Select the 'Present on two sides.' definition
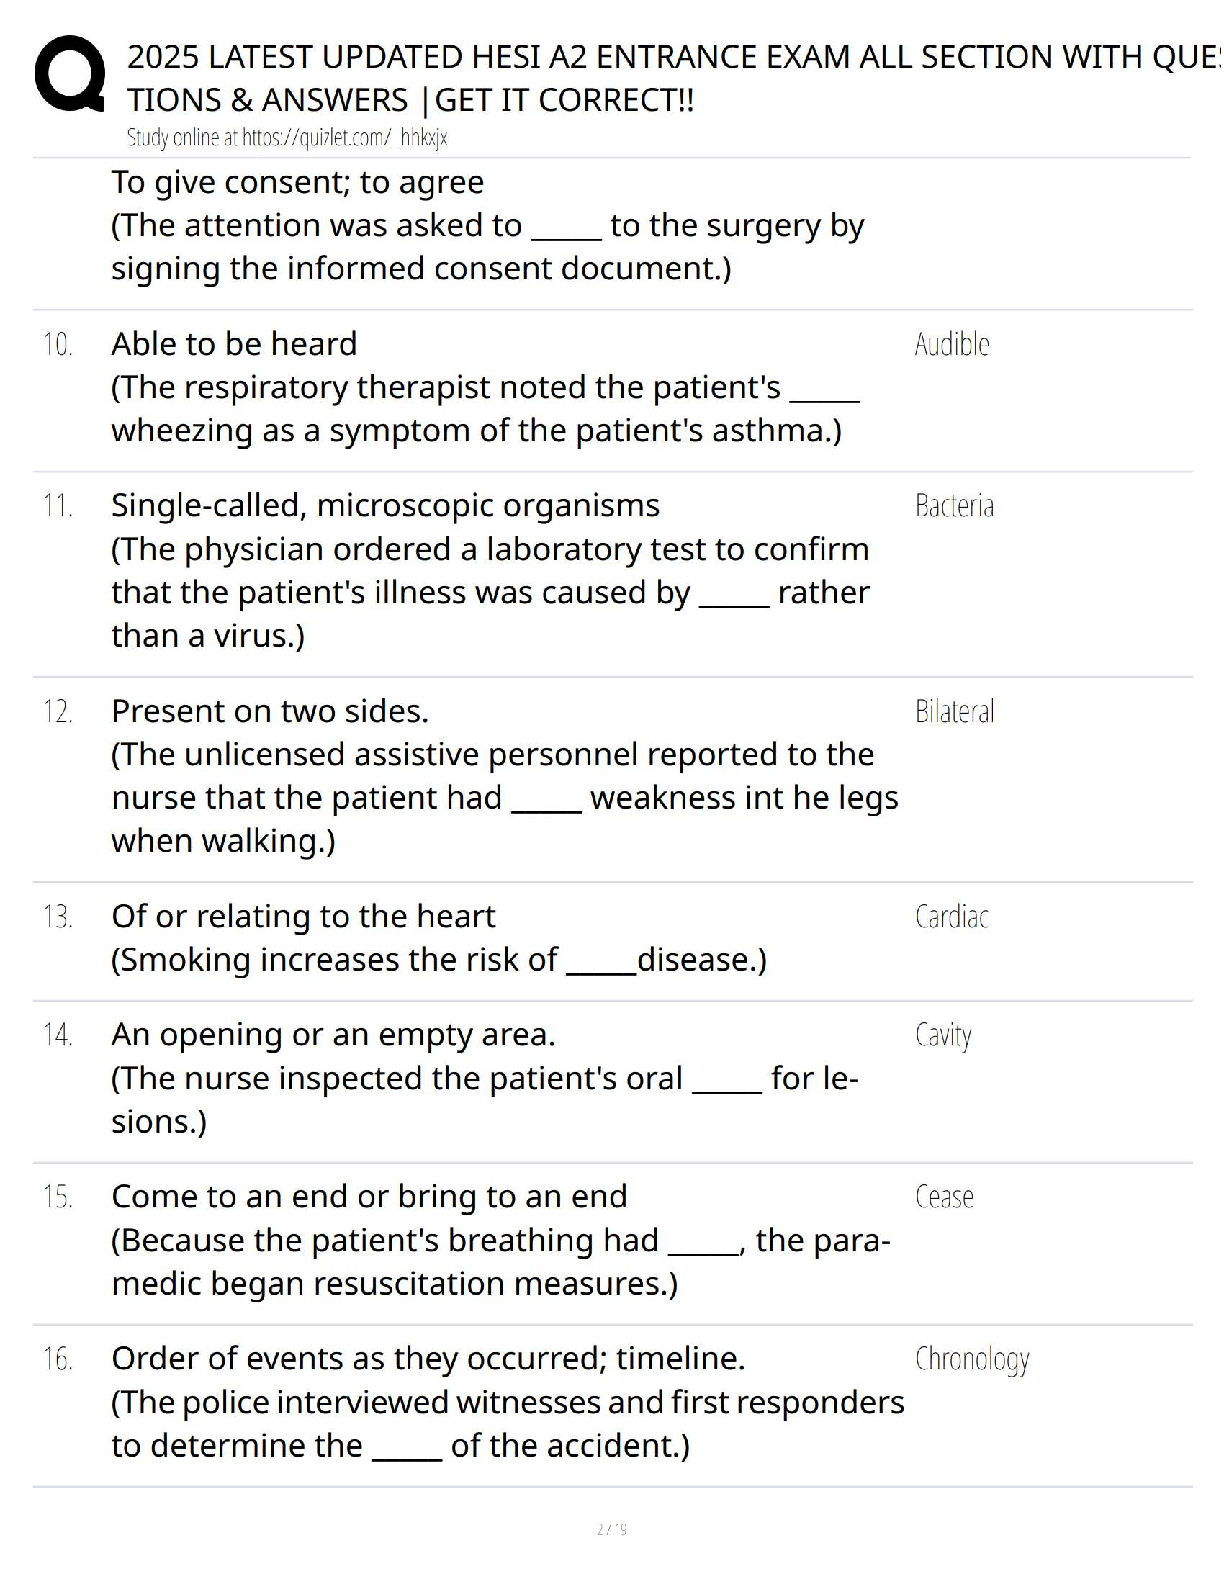 [270, 711]
